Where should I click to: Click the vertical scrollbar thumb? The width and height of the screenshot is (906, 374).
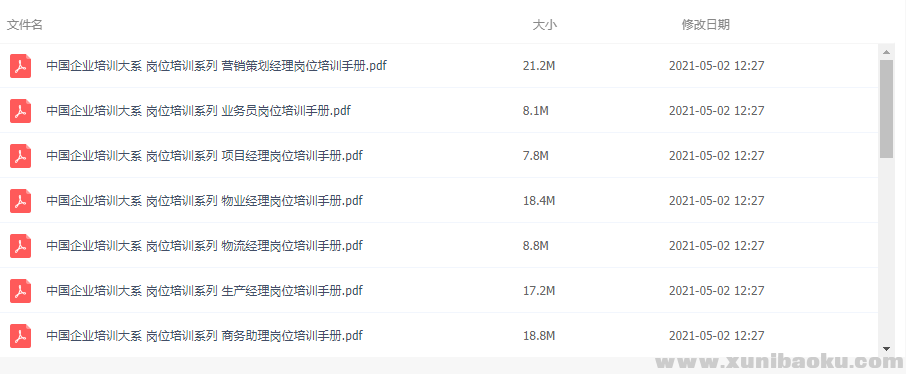coord(886,109)
